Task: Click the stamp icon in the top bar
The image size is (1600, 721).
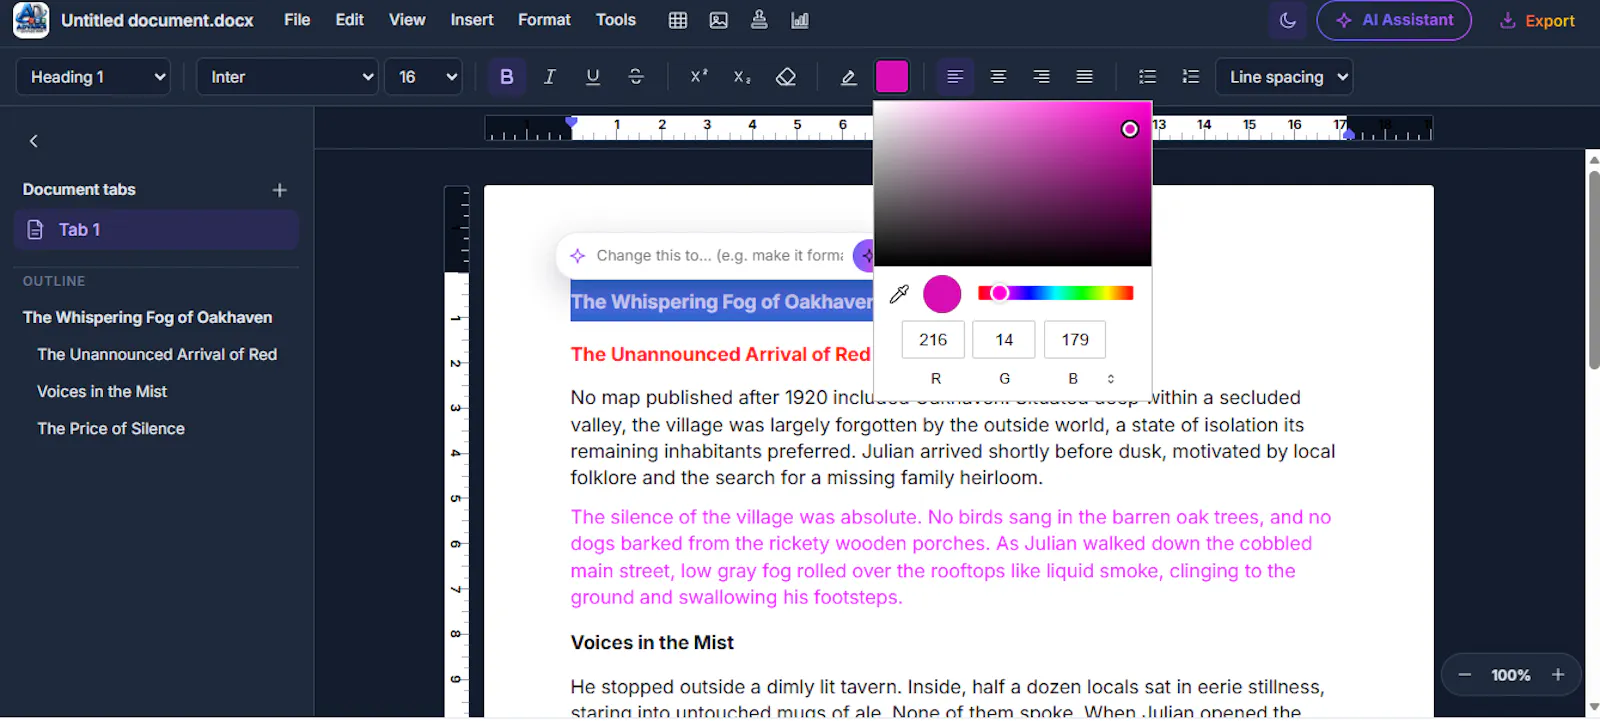Action: [759, 20]
